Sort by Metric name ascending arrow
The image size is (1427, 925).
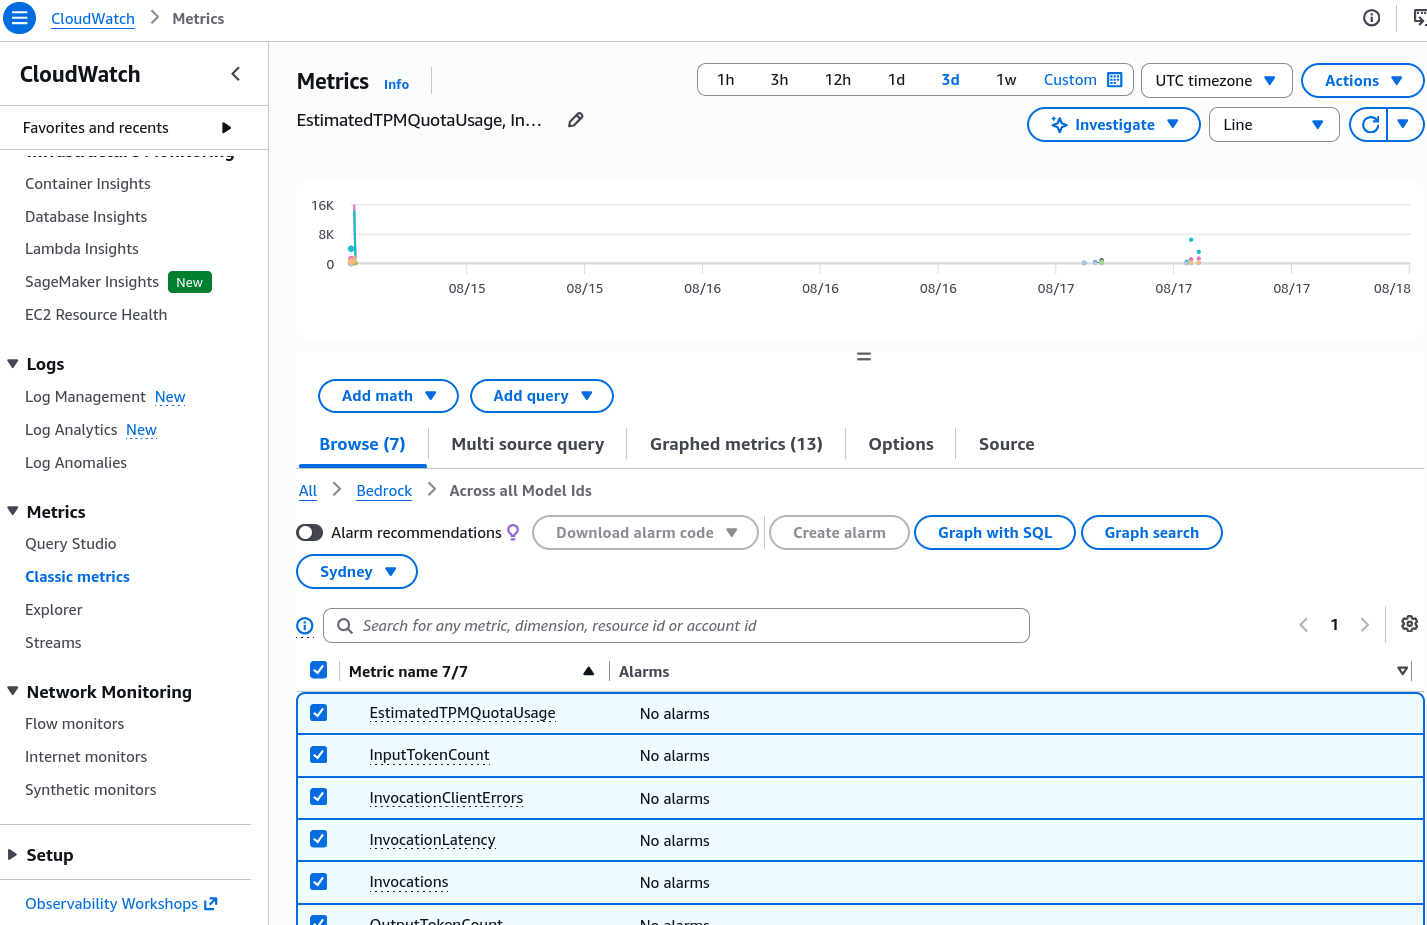(x=589, y=672)
